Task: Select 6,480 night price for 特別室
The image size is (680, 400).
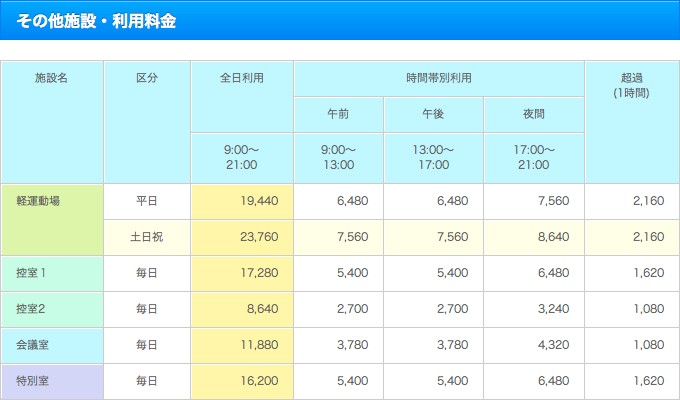Action: coord(534,381)
